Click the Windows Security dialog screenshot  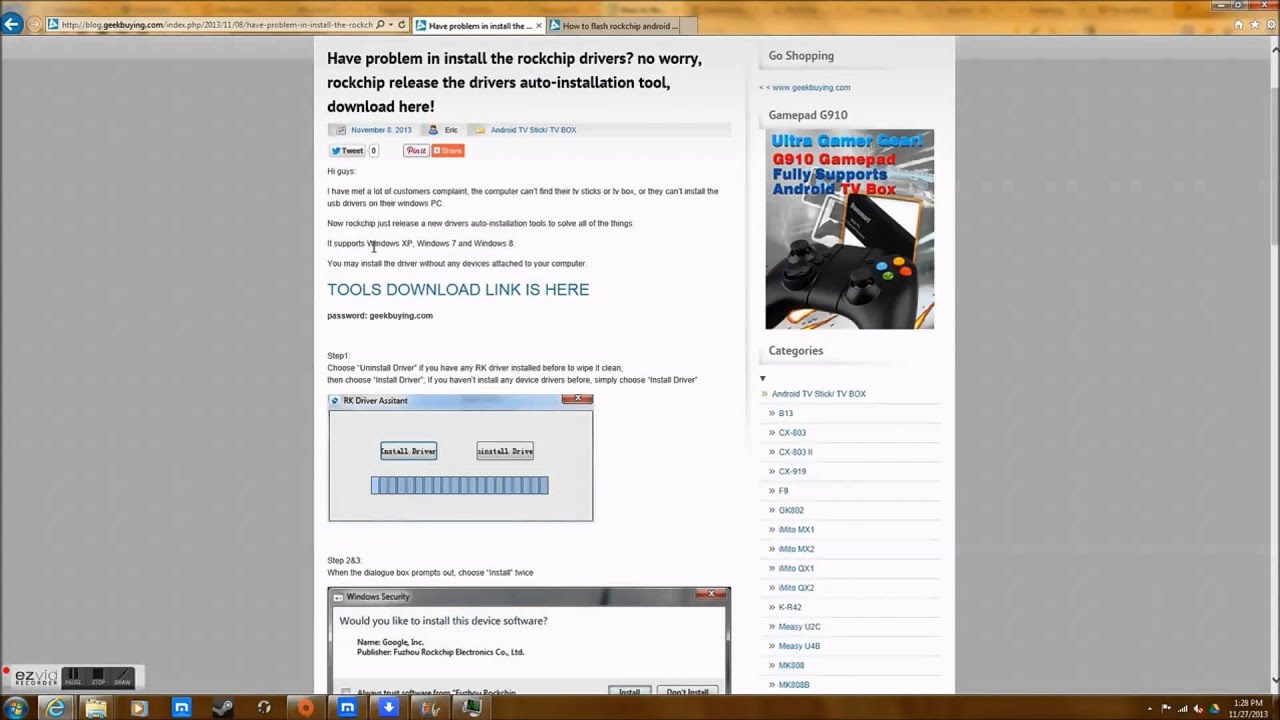[529, 641]
